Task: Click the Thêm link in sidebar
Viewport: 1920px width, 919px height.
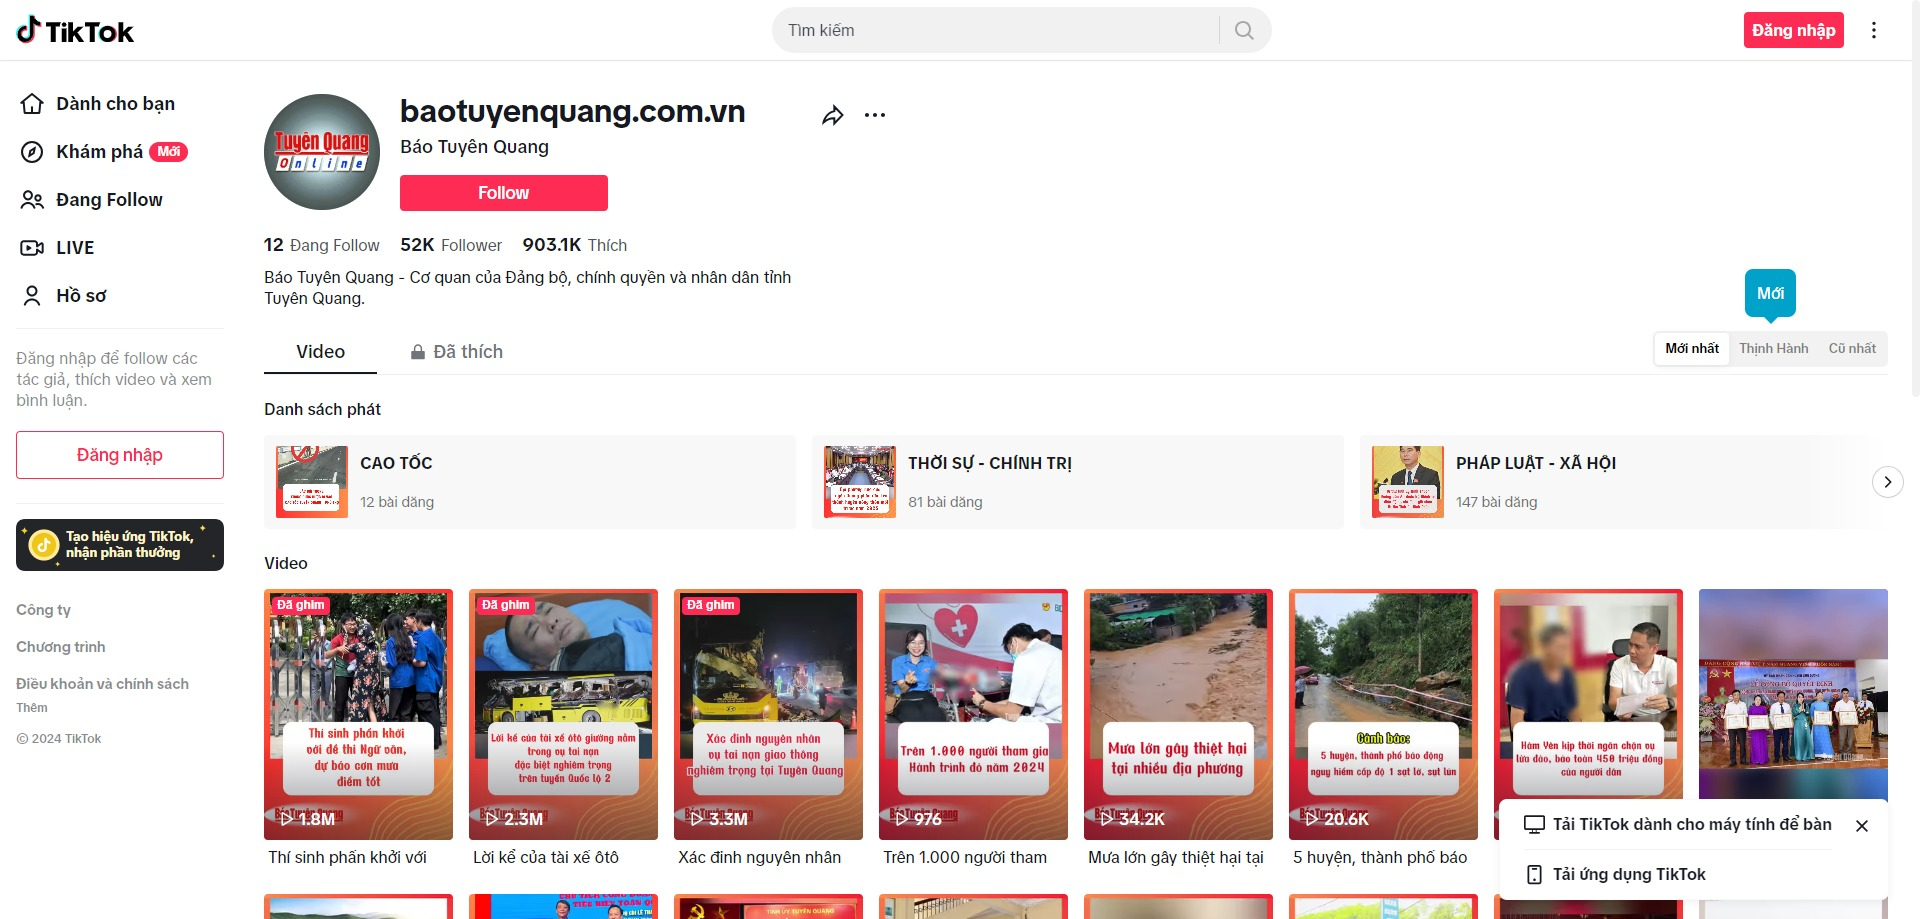Action: point(32,707)
